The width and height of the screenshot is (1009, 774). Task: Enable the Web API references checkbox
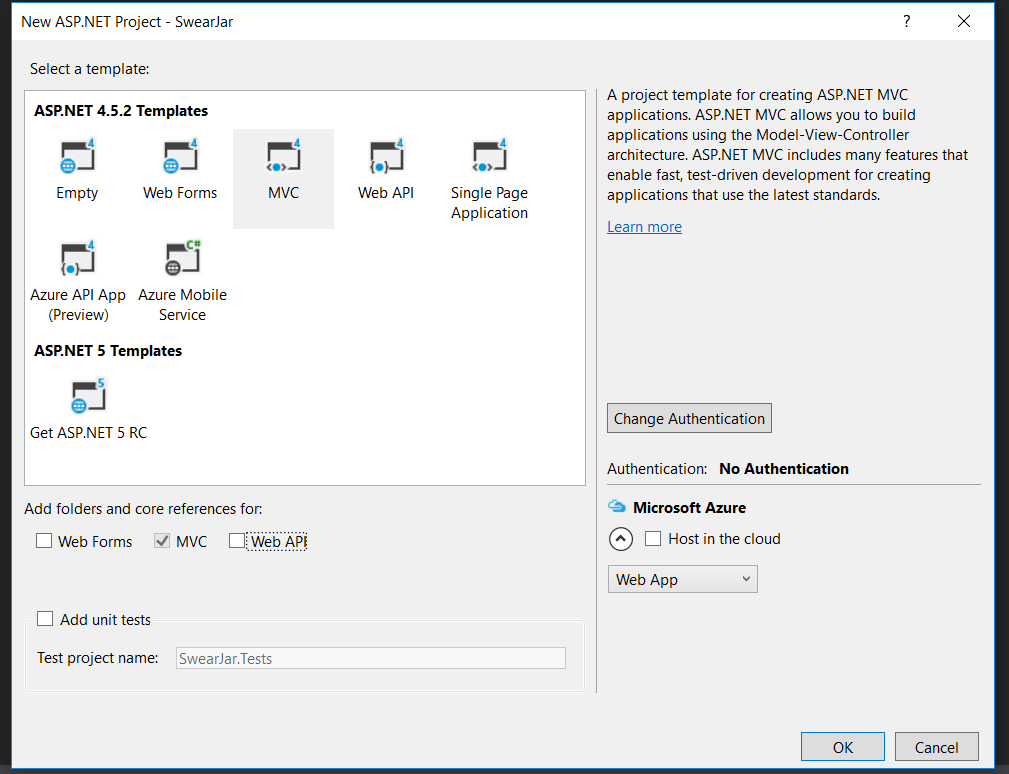point(237,540)
